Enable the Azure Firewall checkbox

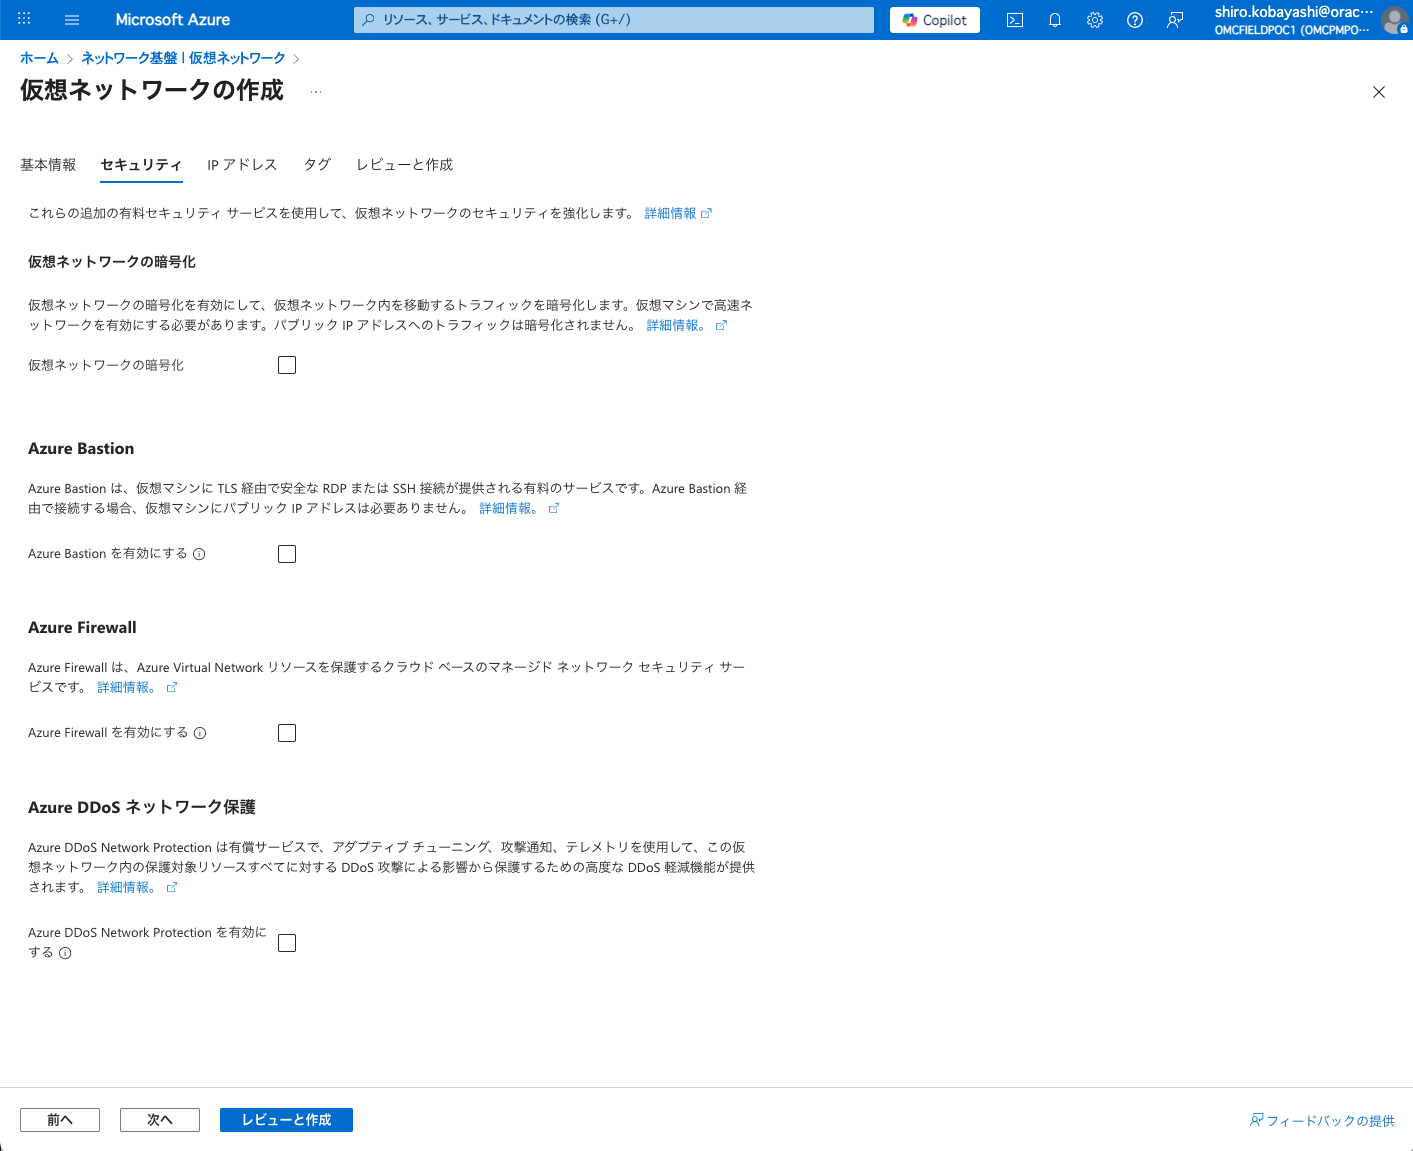pos(287,732)
